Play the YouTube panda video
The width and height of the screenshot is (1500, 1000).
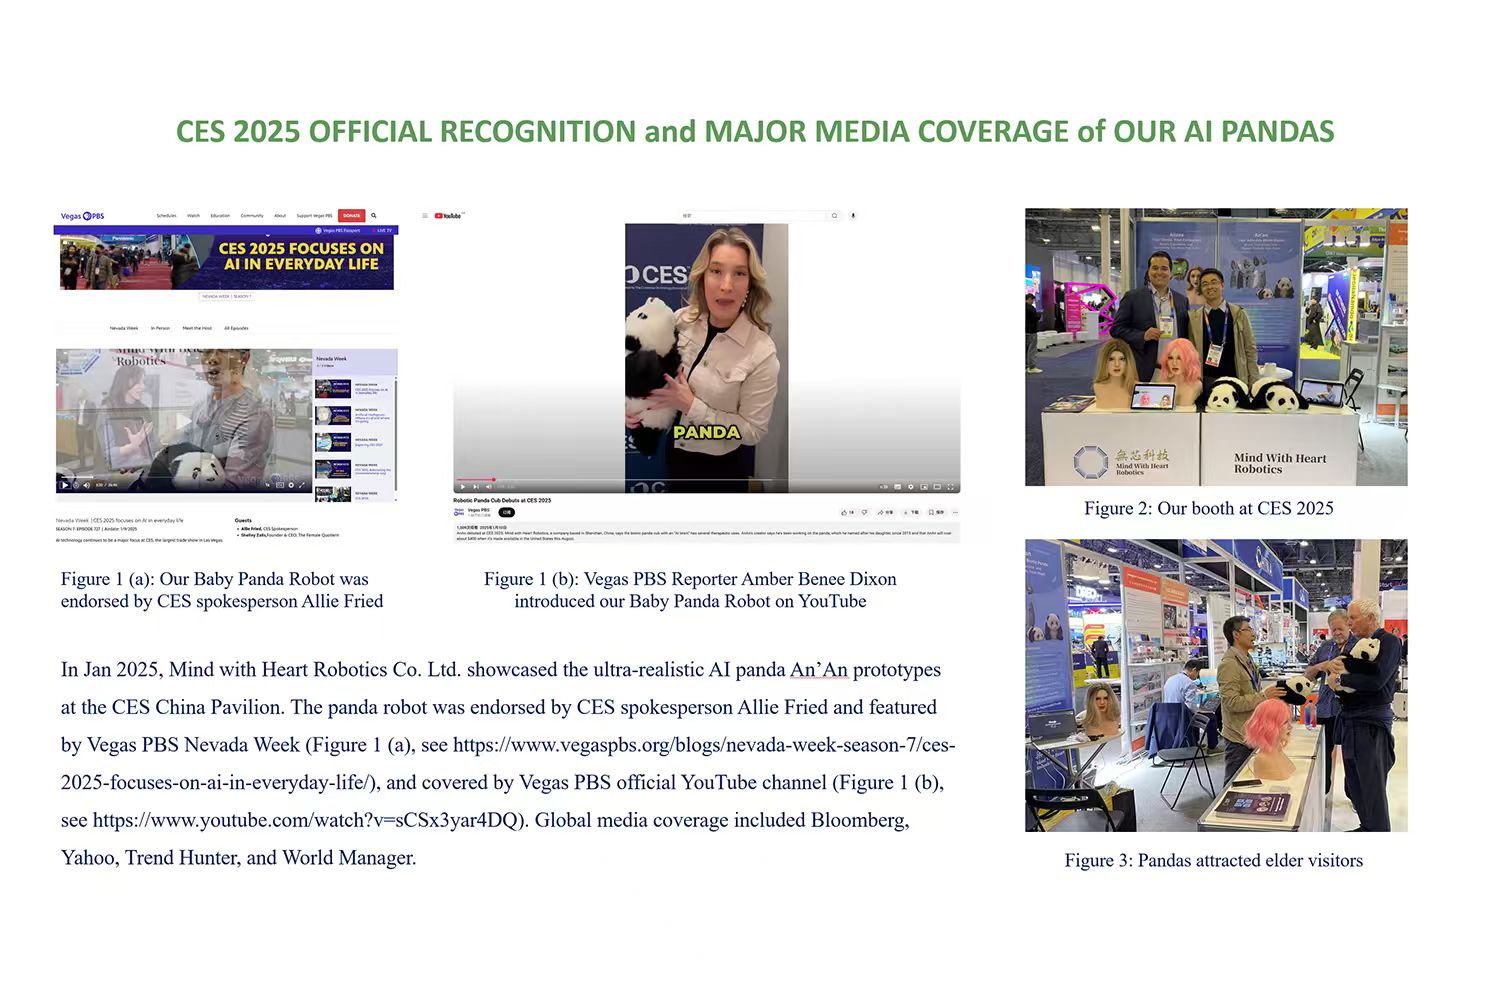[462, 487]
